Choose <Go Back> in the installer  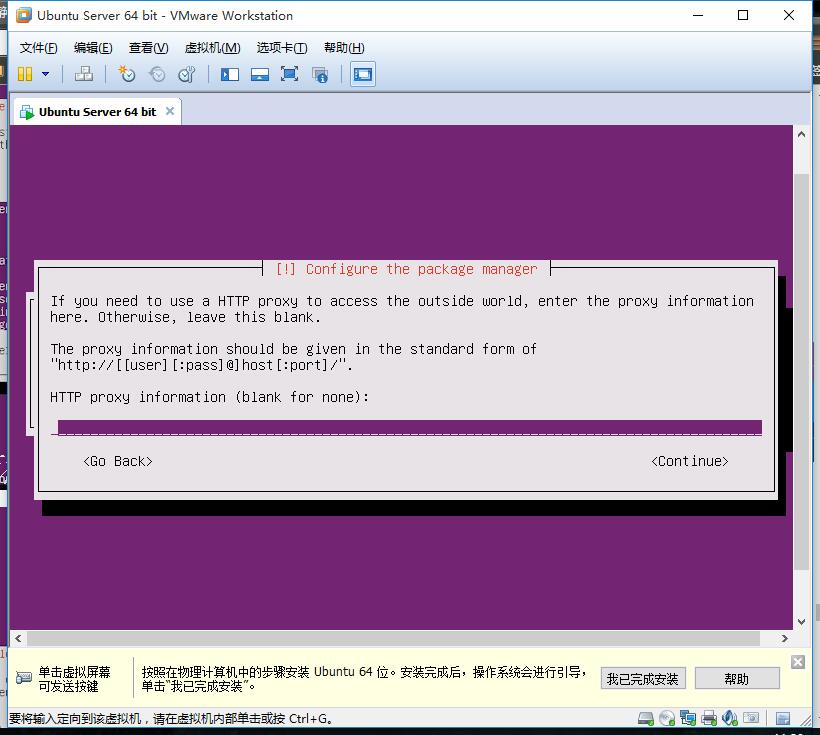[118, 461]
